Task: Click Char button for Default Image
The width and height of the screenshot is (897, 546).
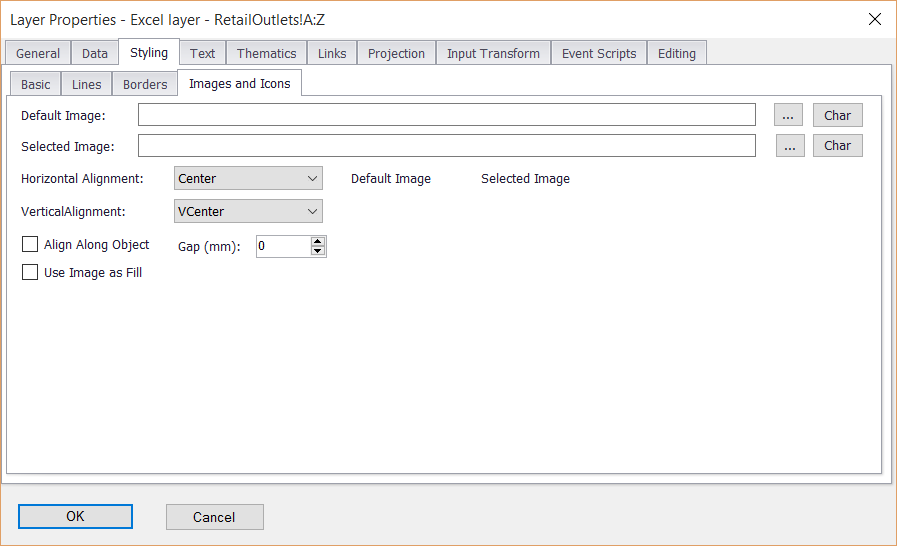Action: 837,115
